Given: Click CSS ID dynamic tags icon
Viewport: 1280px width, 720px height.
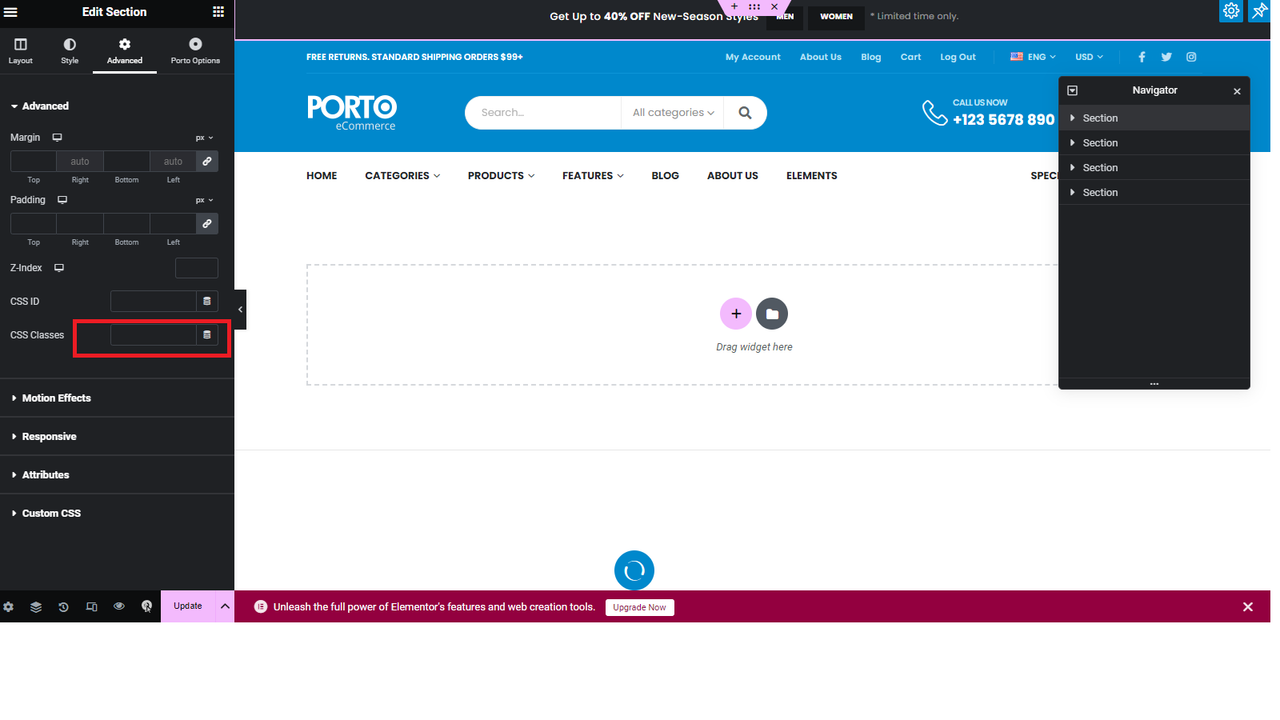Looking at the screenshot, I should 207,301.
